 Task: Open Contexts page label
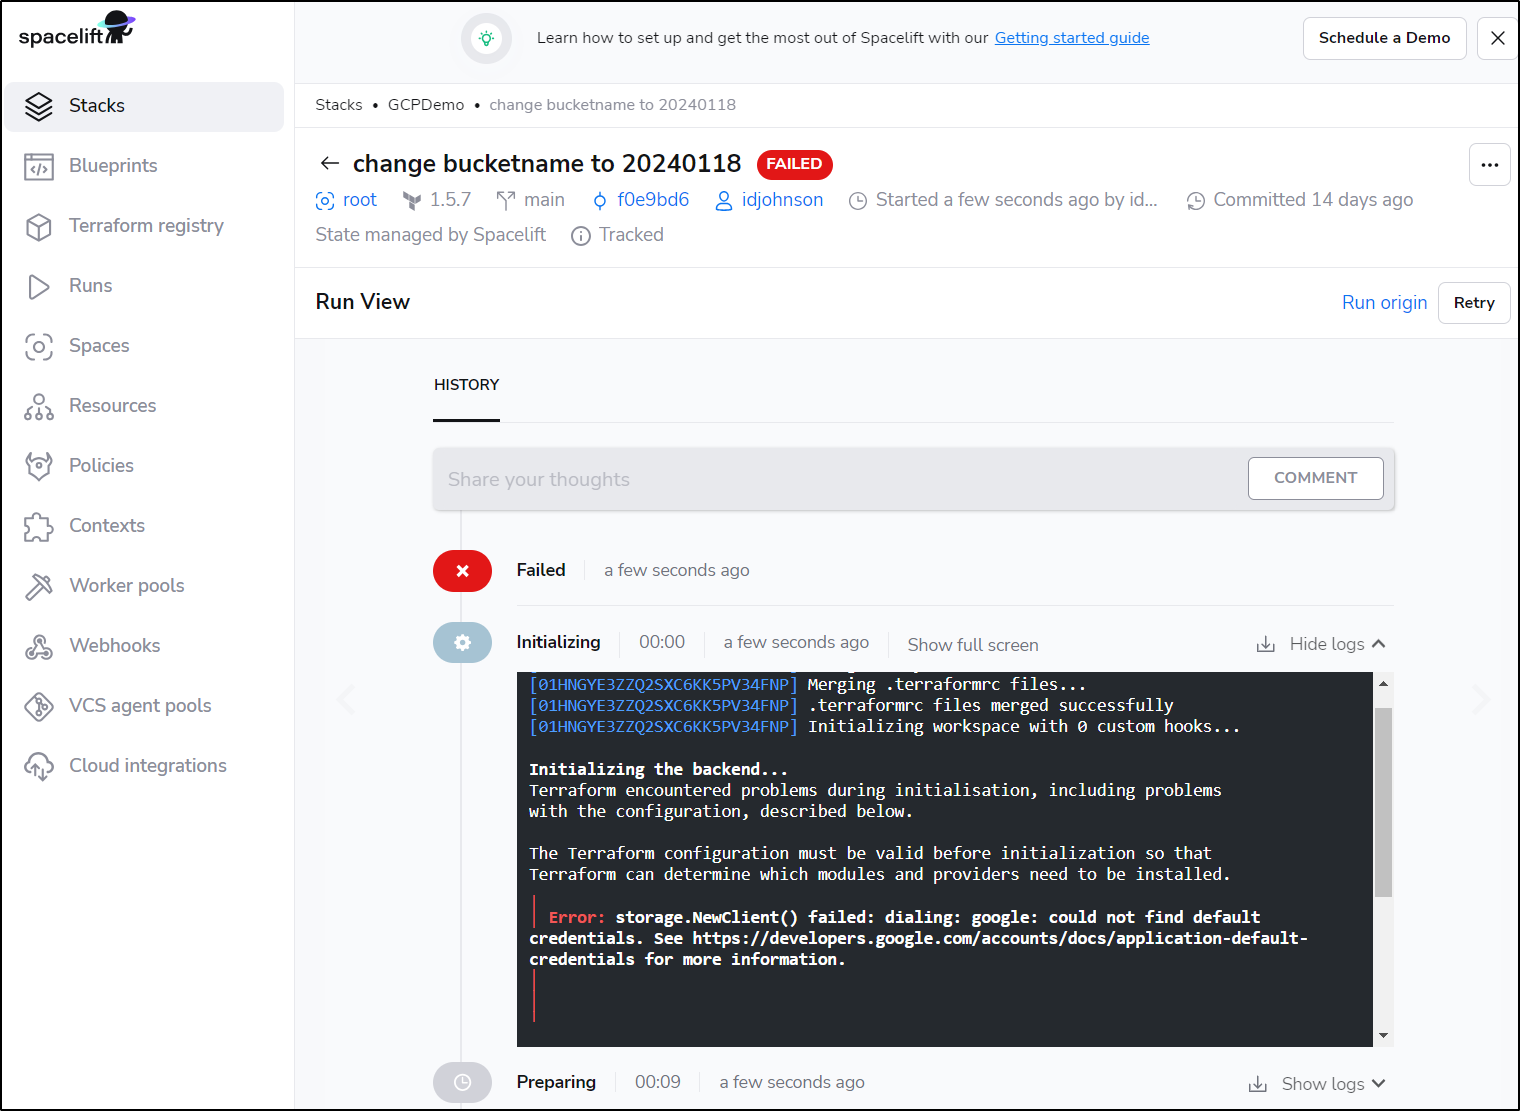(x=107, y=526)
